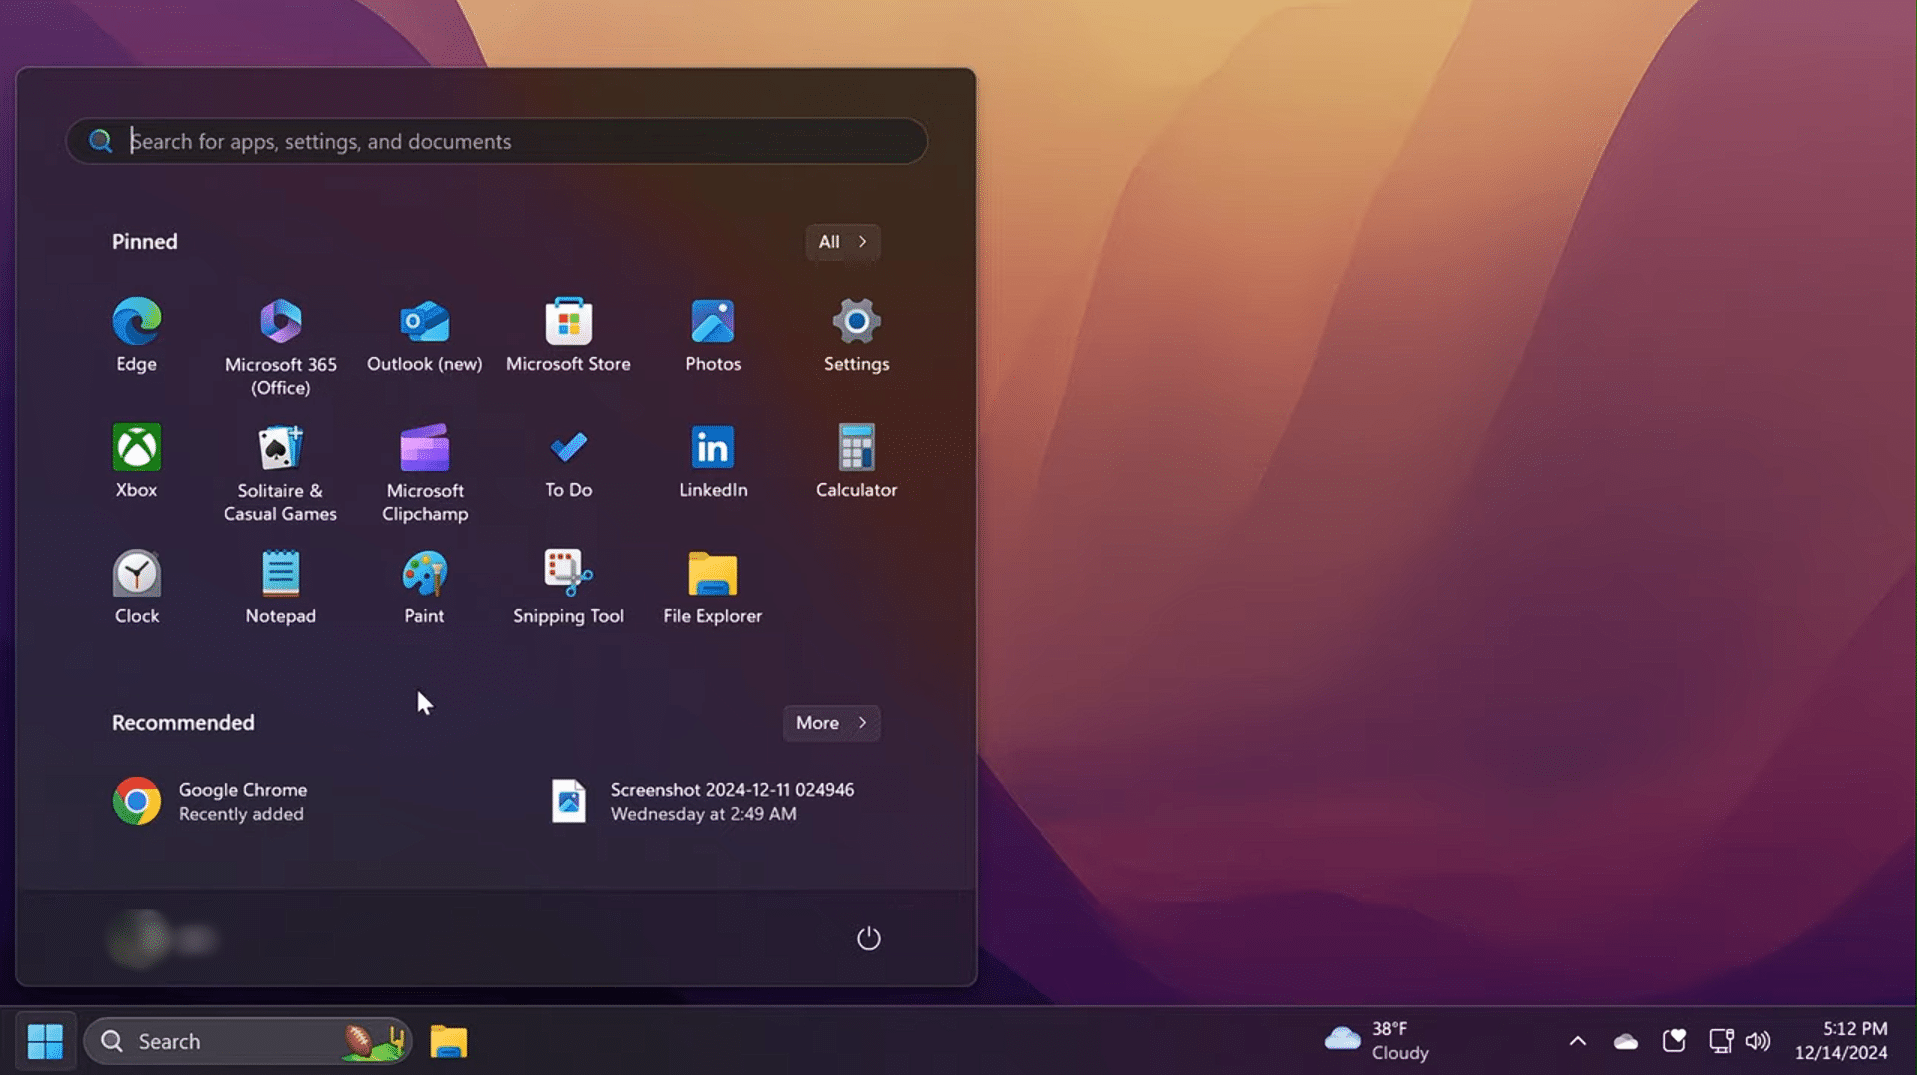Open the network display tray icon
This screenshot has height=1075, width=1917.
[x=1720, y=1041]
